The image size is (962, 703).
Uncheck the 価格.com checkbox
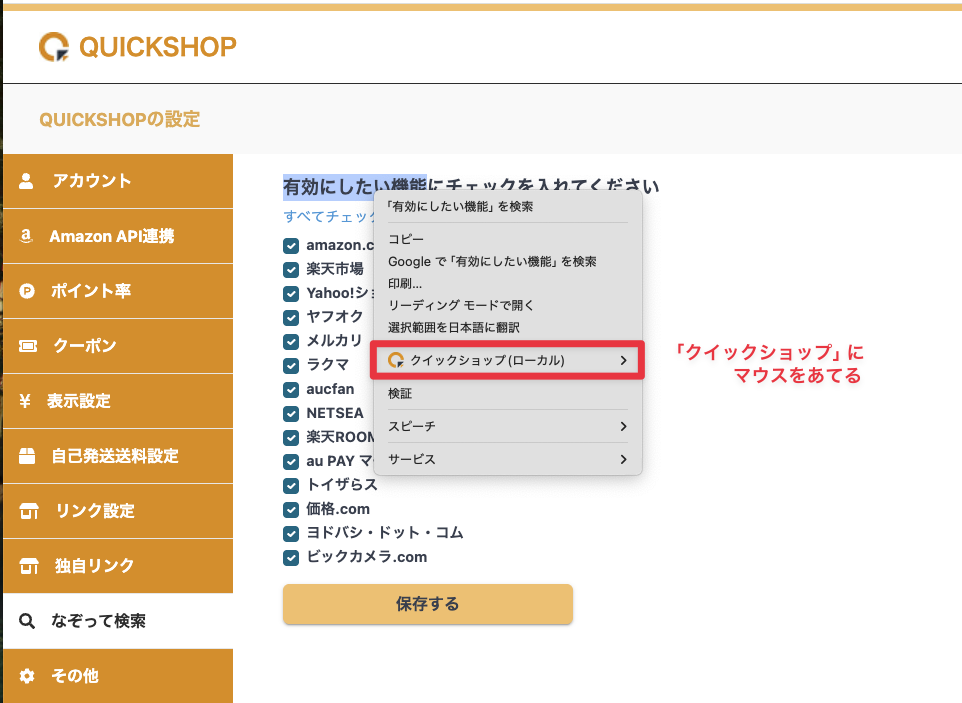tap(291, 509)
